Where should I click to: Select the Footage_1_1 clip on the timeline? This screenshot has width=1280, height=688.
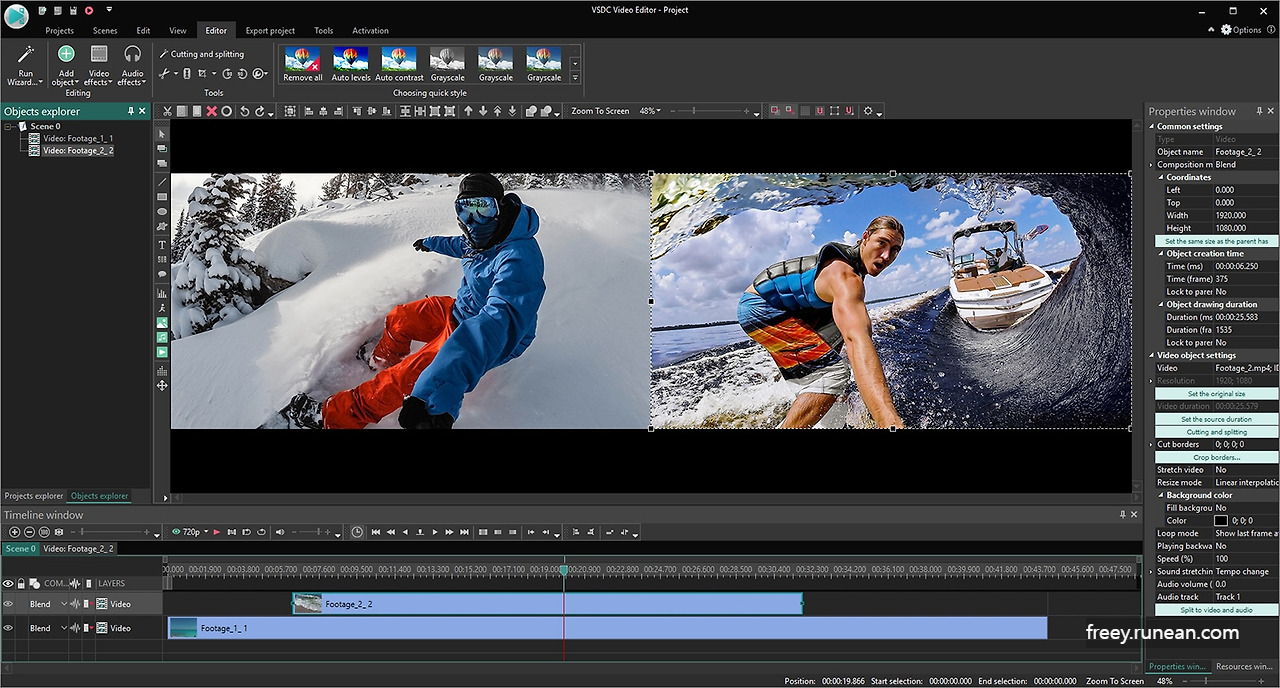pyautogui.click(x=500, y=628)
